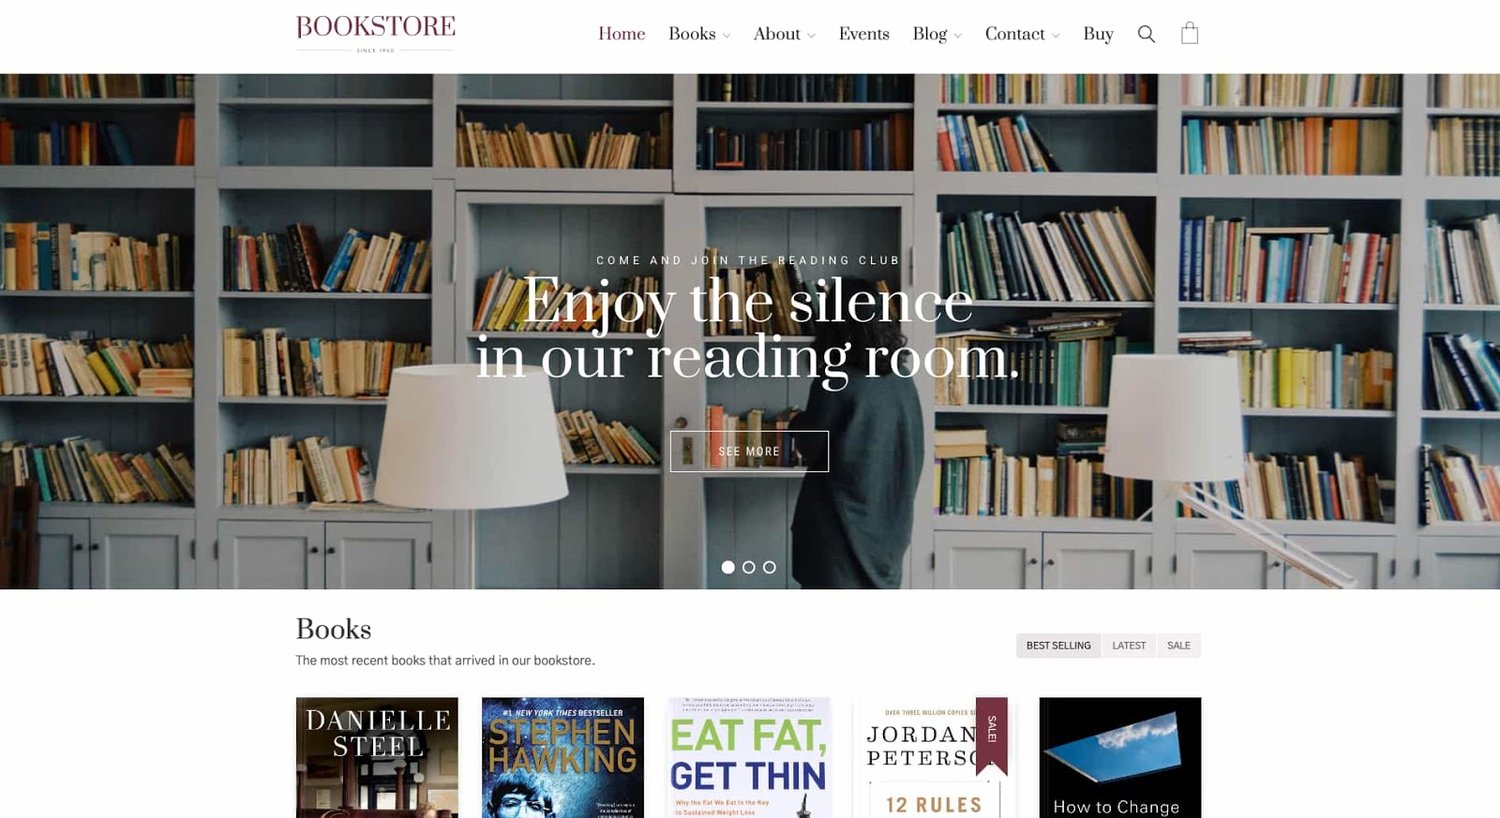This screenshot has height=818, width=1500.
Task: Switch to the second slide dot
Action: (x=749, y=567)
